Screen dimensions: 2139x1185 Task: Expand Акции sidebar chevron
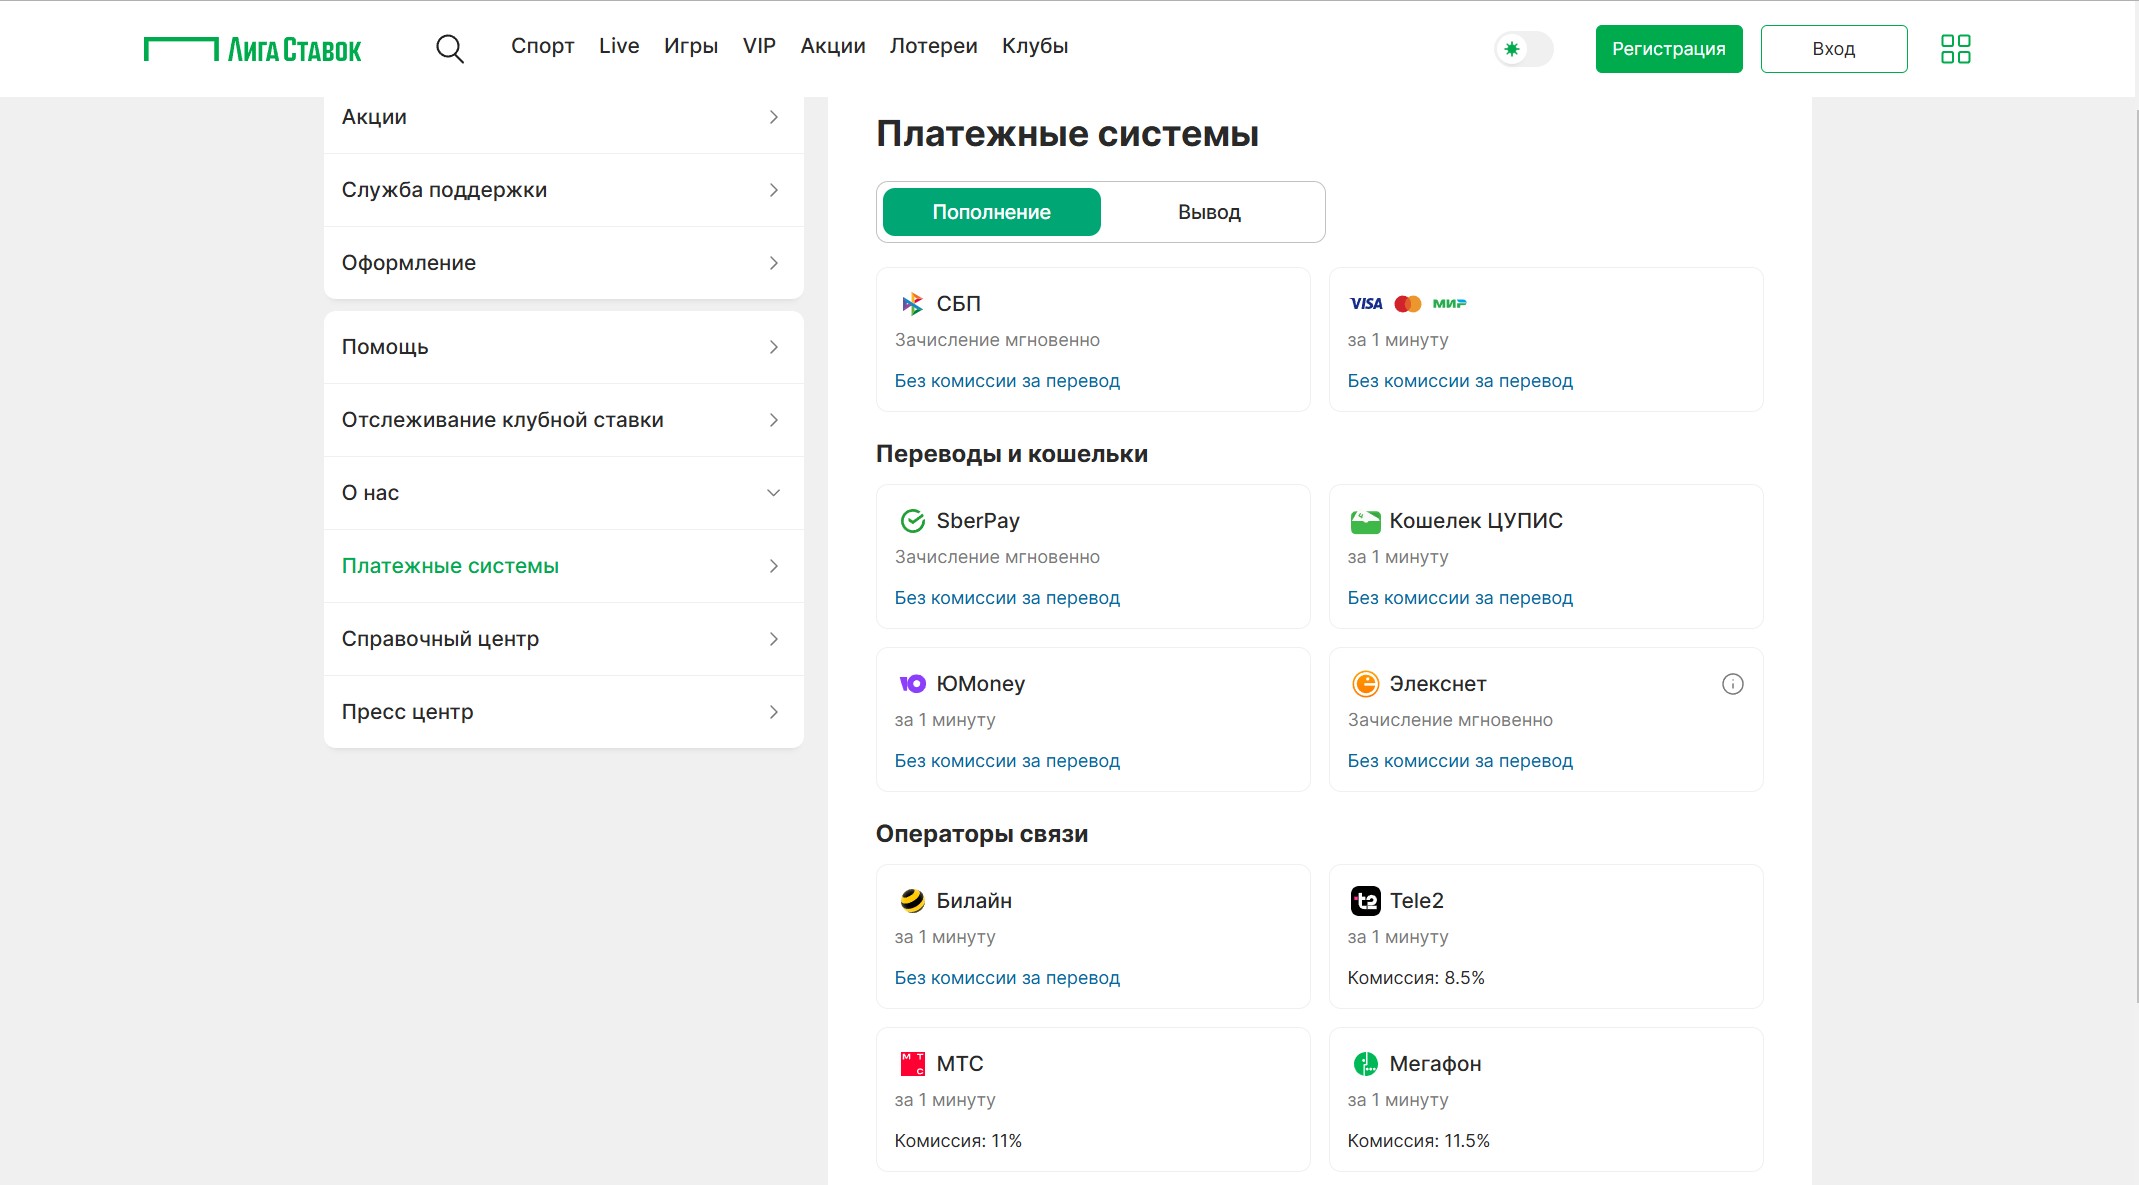point(773,117)
